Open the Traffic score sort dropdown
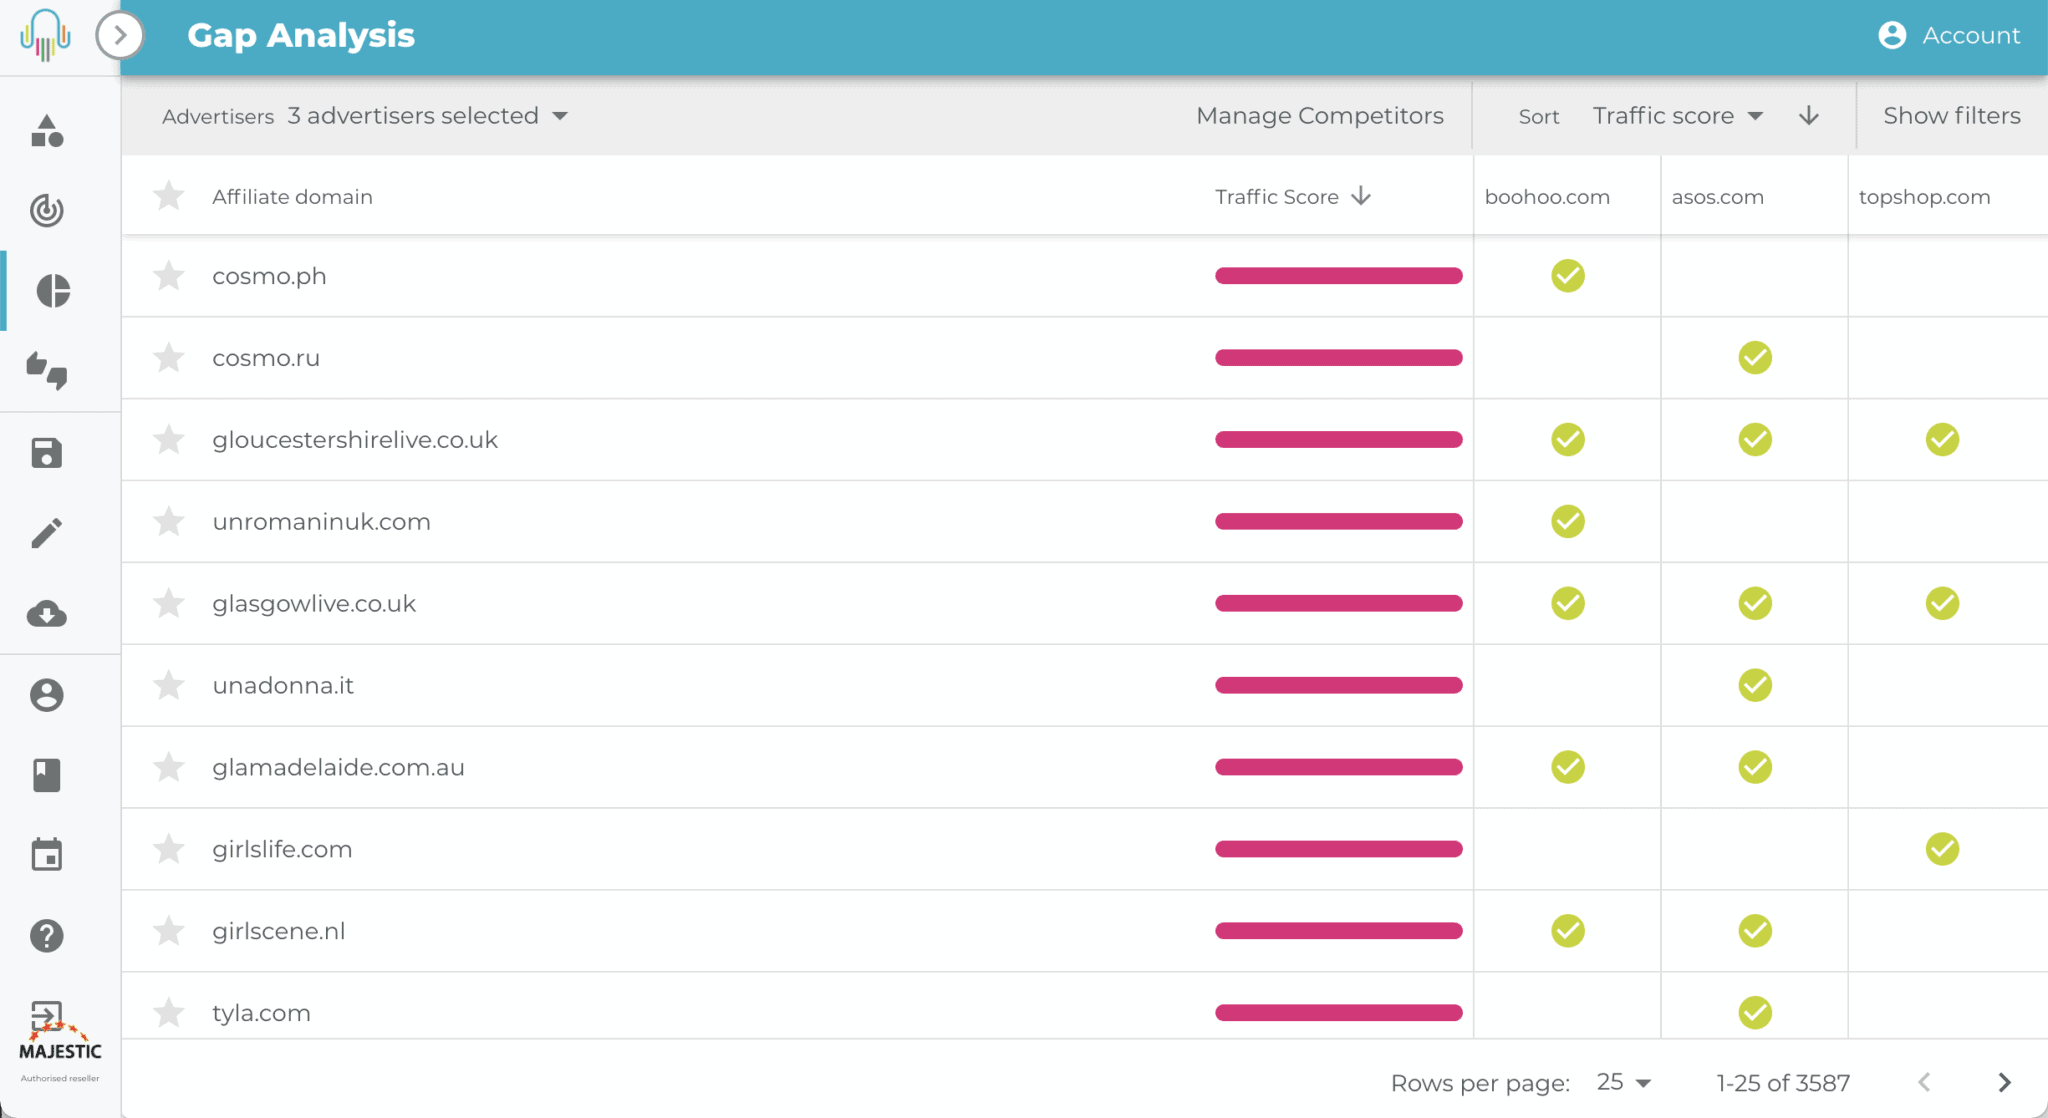2048x1118 pixels. pos(1677,116)
